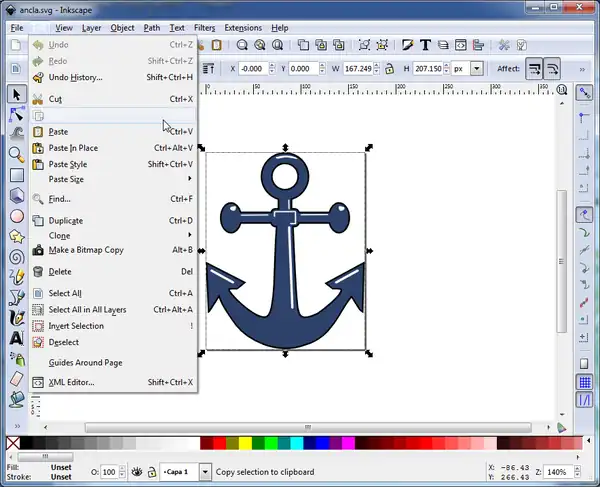Toggle the width-height ratio lock

pyautogui.click(x=390, y=68)
